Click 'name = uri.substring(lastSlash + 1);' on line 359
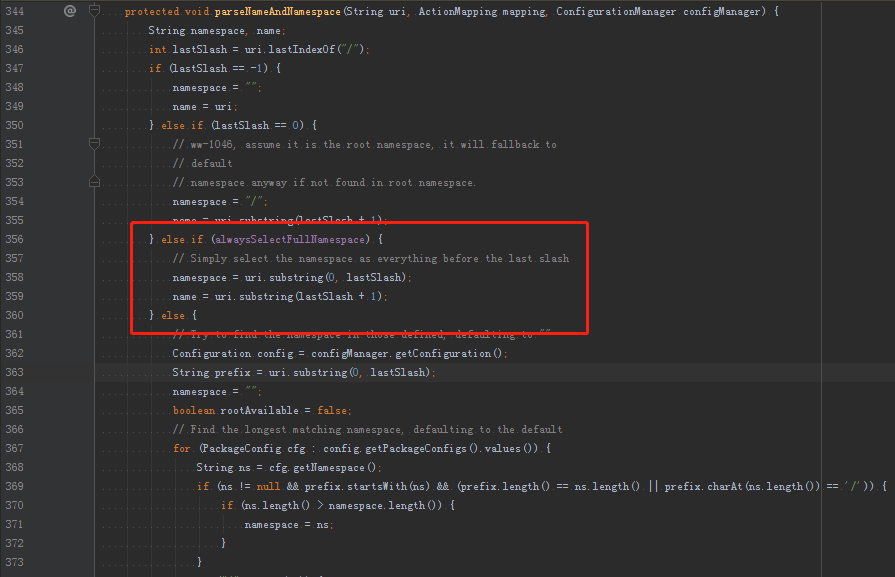 pos(280,297)
